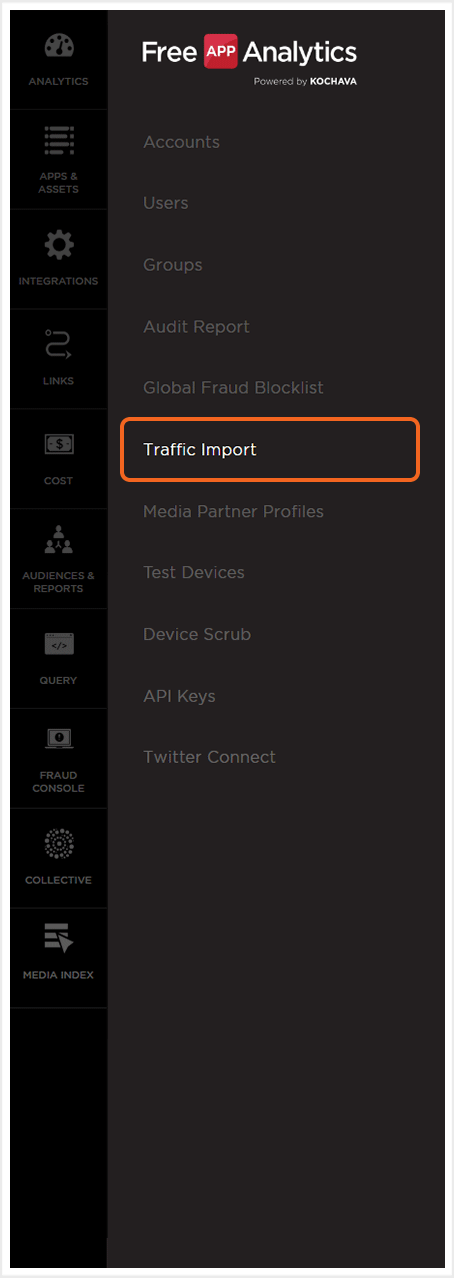Select the Audiences & Reports people icon
This screenshot has height=1278, width=454.
pyautogui.click(x=58, y=542)
